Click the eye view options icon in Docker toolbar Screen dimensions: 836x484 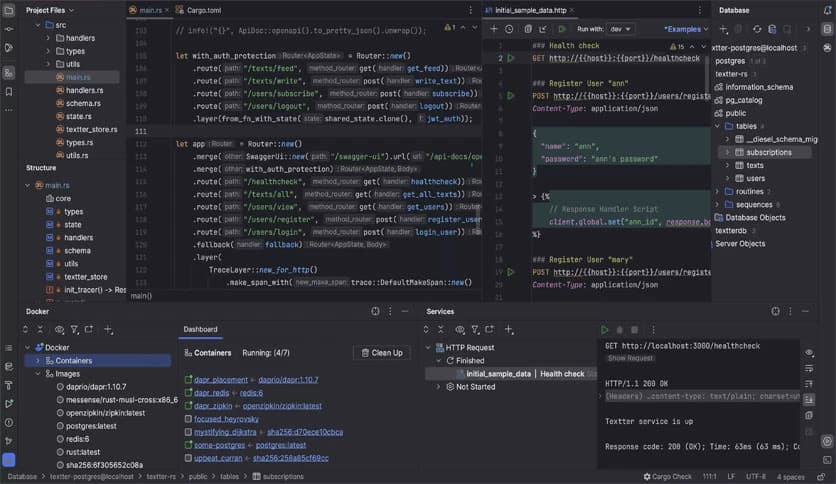tap(59, 330)
